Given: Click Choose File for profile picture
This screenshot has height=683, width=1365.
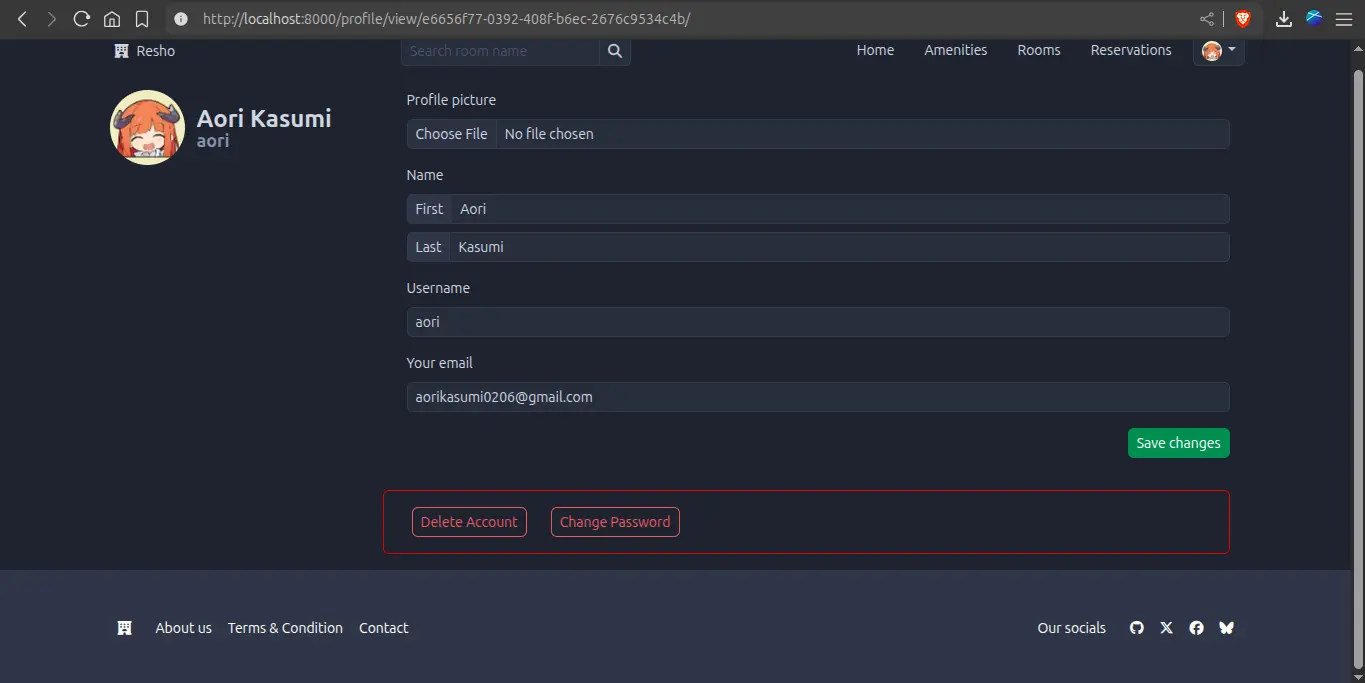Looking at the screenshot, I should 452,134.
